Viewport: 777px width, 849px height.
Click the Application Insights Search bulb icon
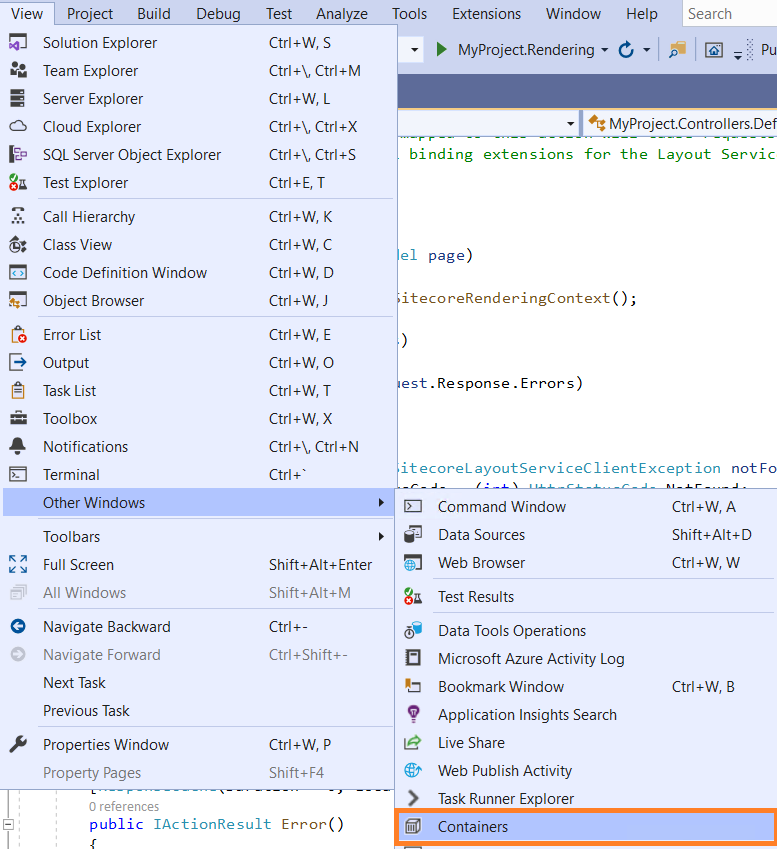413,715
